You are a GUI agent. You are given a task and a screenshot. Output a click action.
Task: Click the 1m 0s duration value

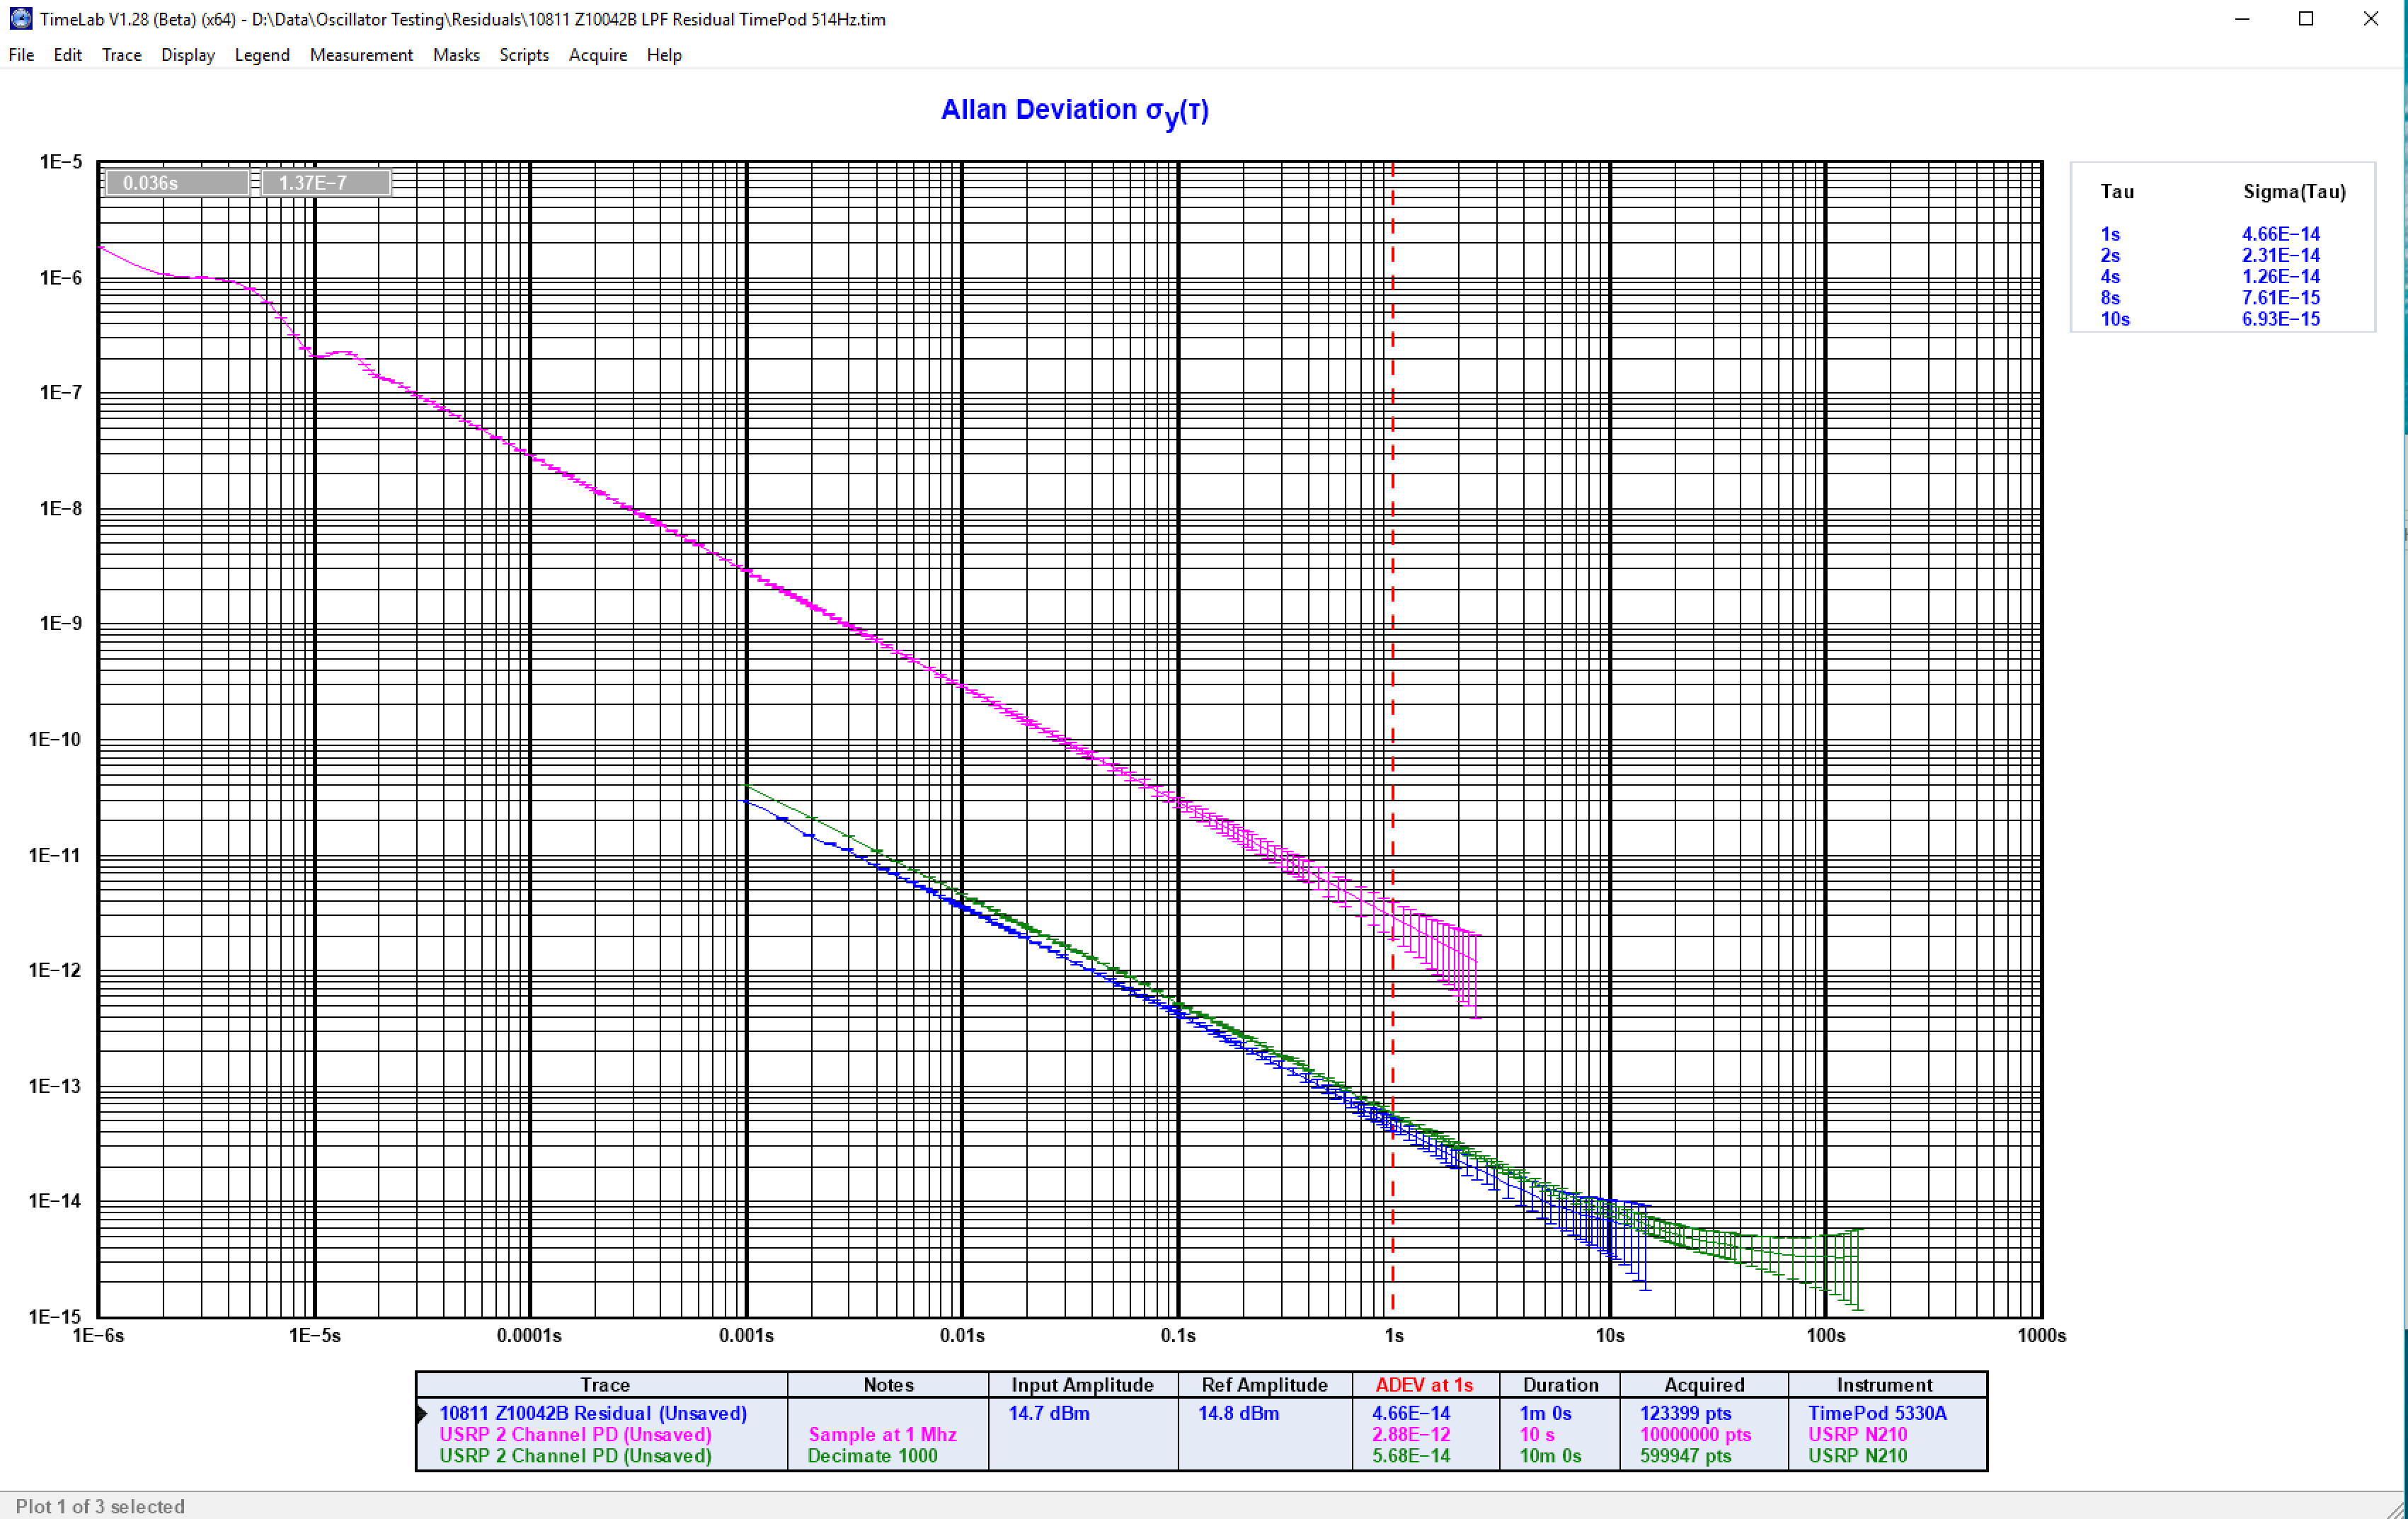click(x=1545, y=1413)
